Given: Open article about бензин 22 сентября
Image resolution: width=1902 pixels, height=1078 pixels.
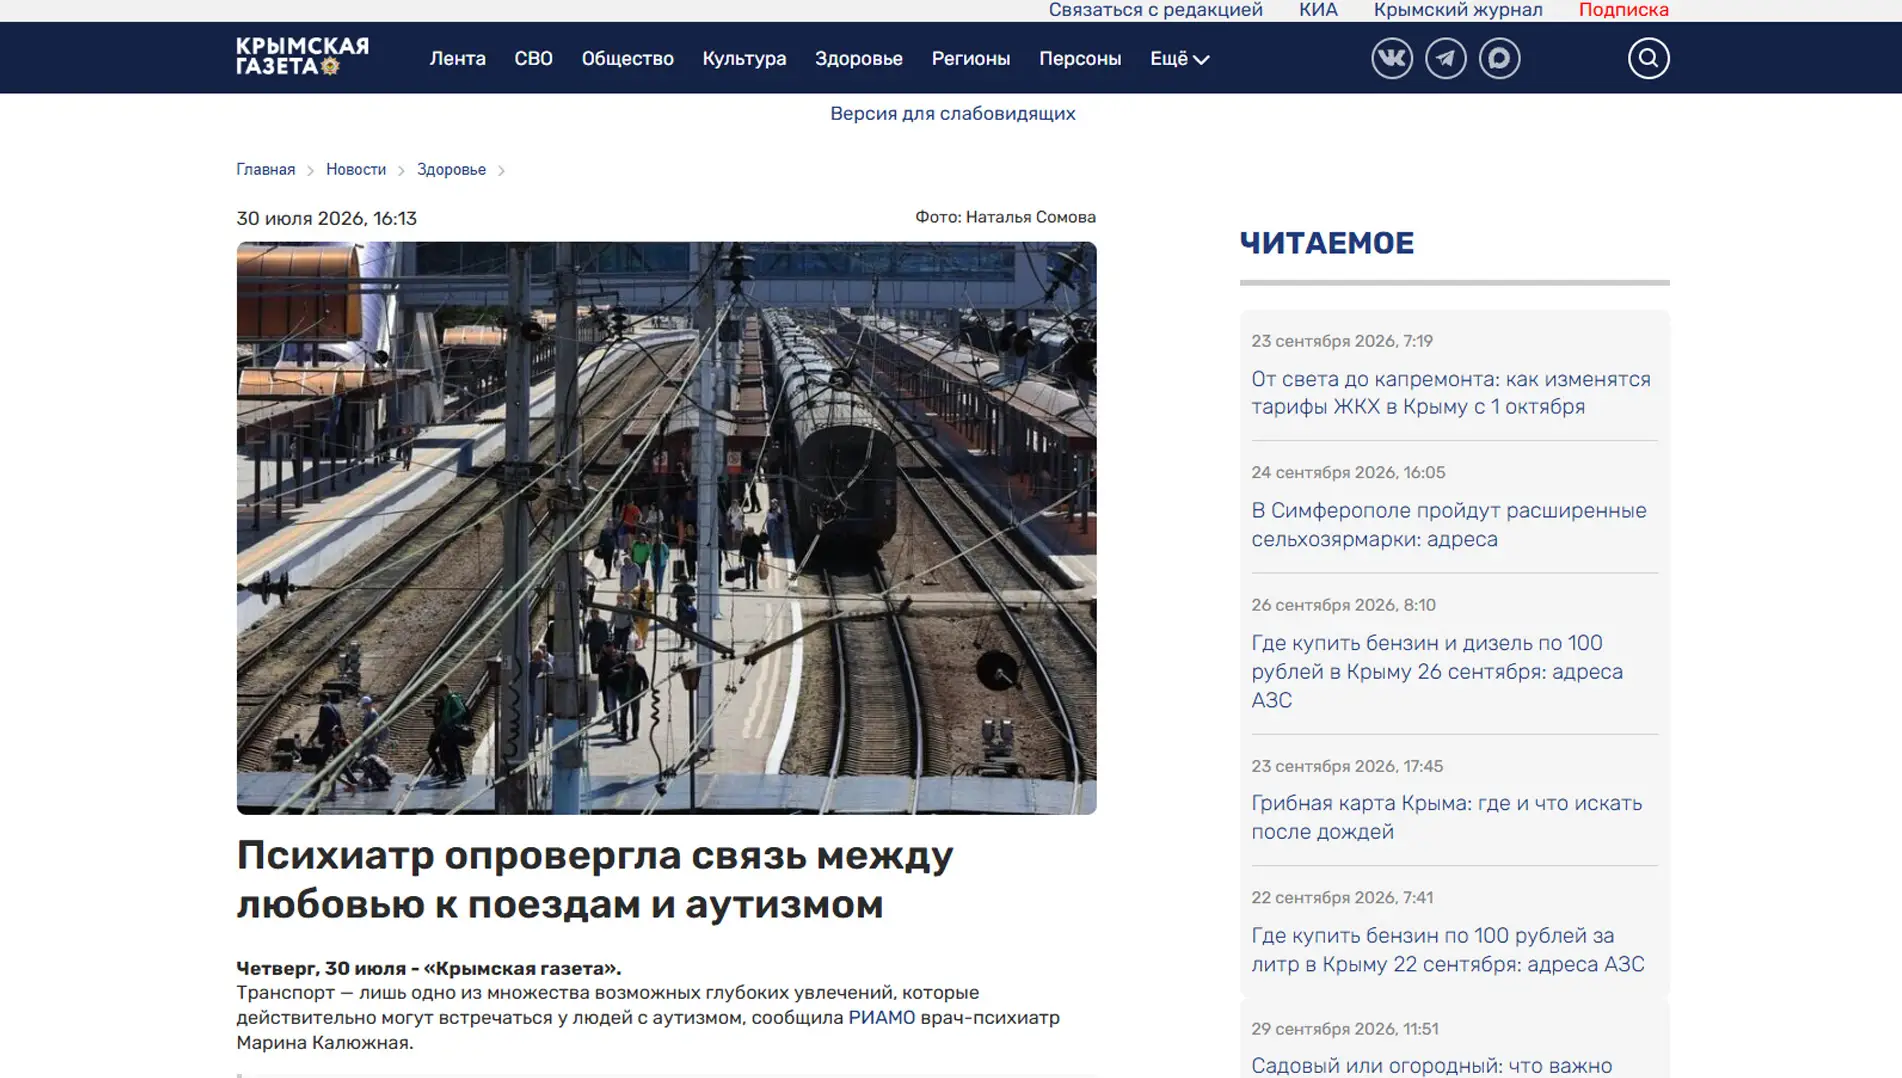Looking at the screenshot, I should pos(1447,950).
